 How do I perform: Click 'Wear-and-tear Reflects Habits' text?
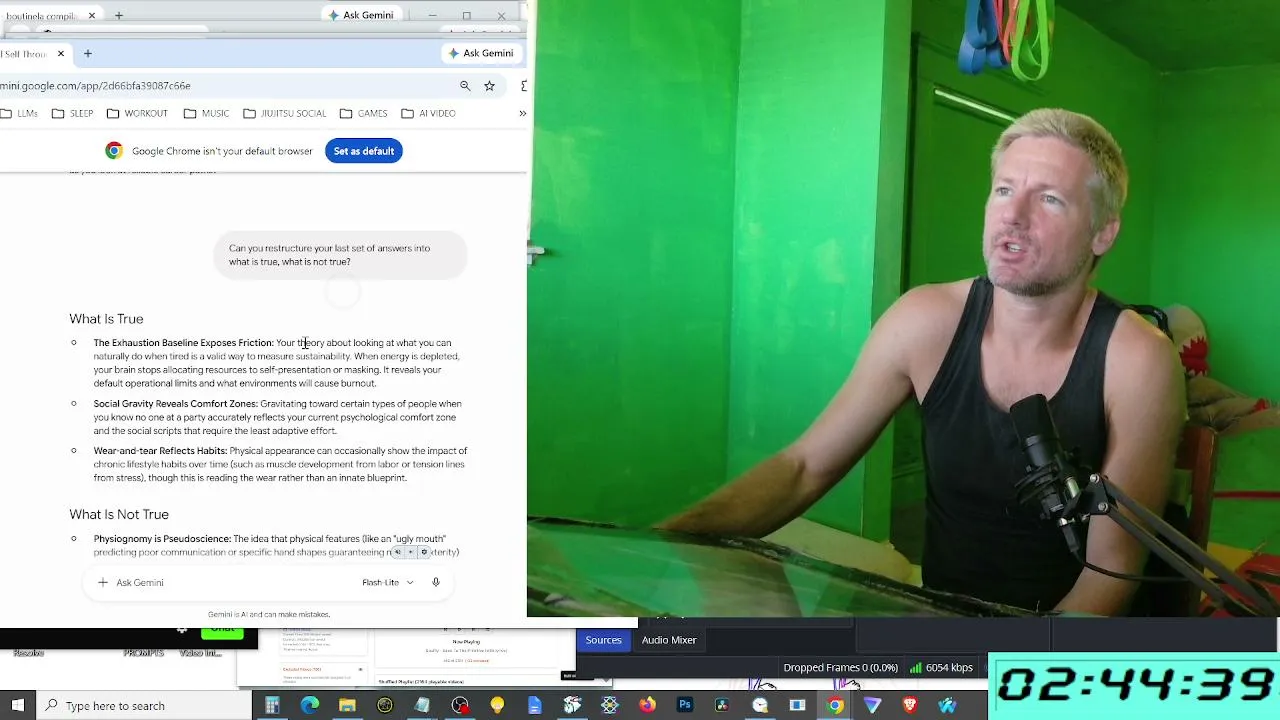[160, 451]
